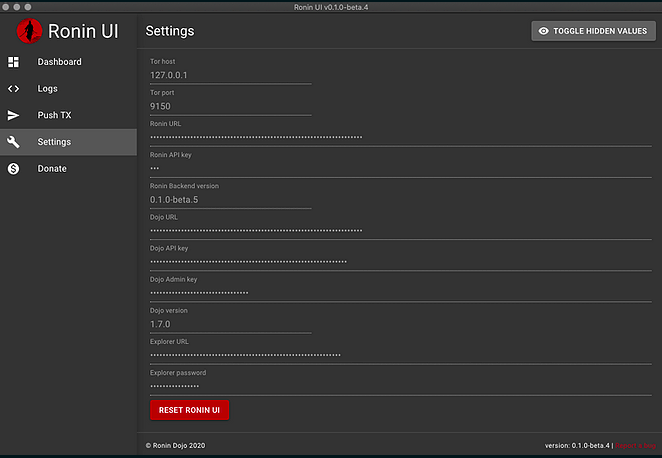Focus the Dojo Admin key field

coord(401,293)
